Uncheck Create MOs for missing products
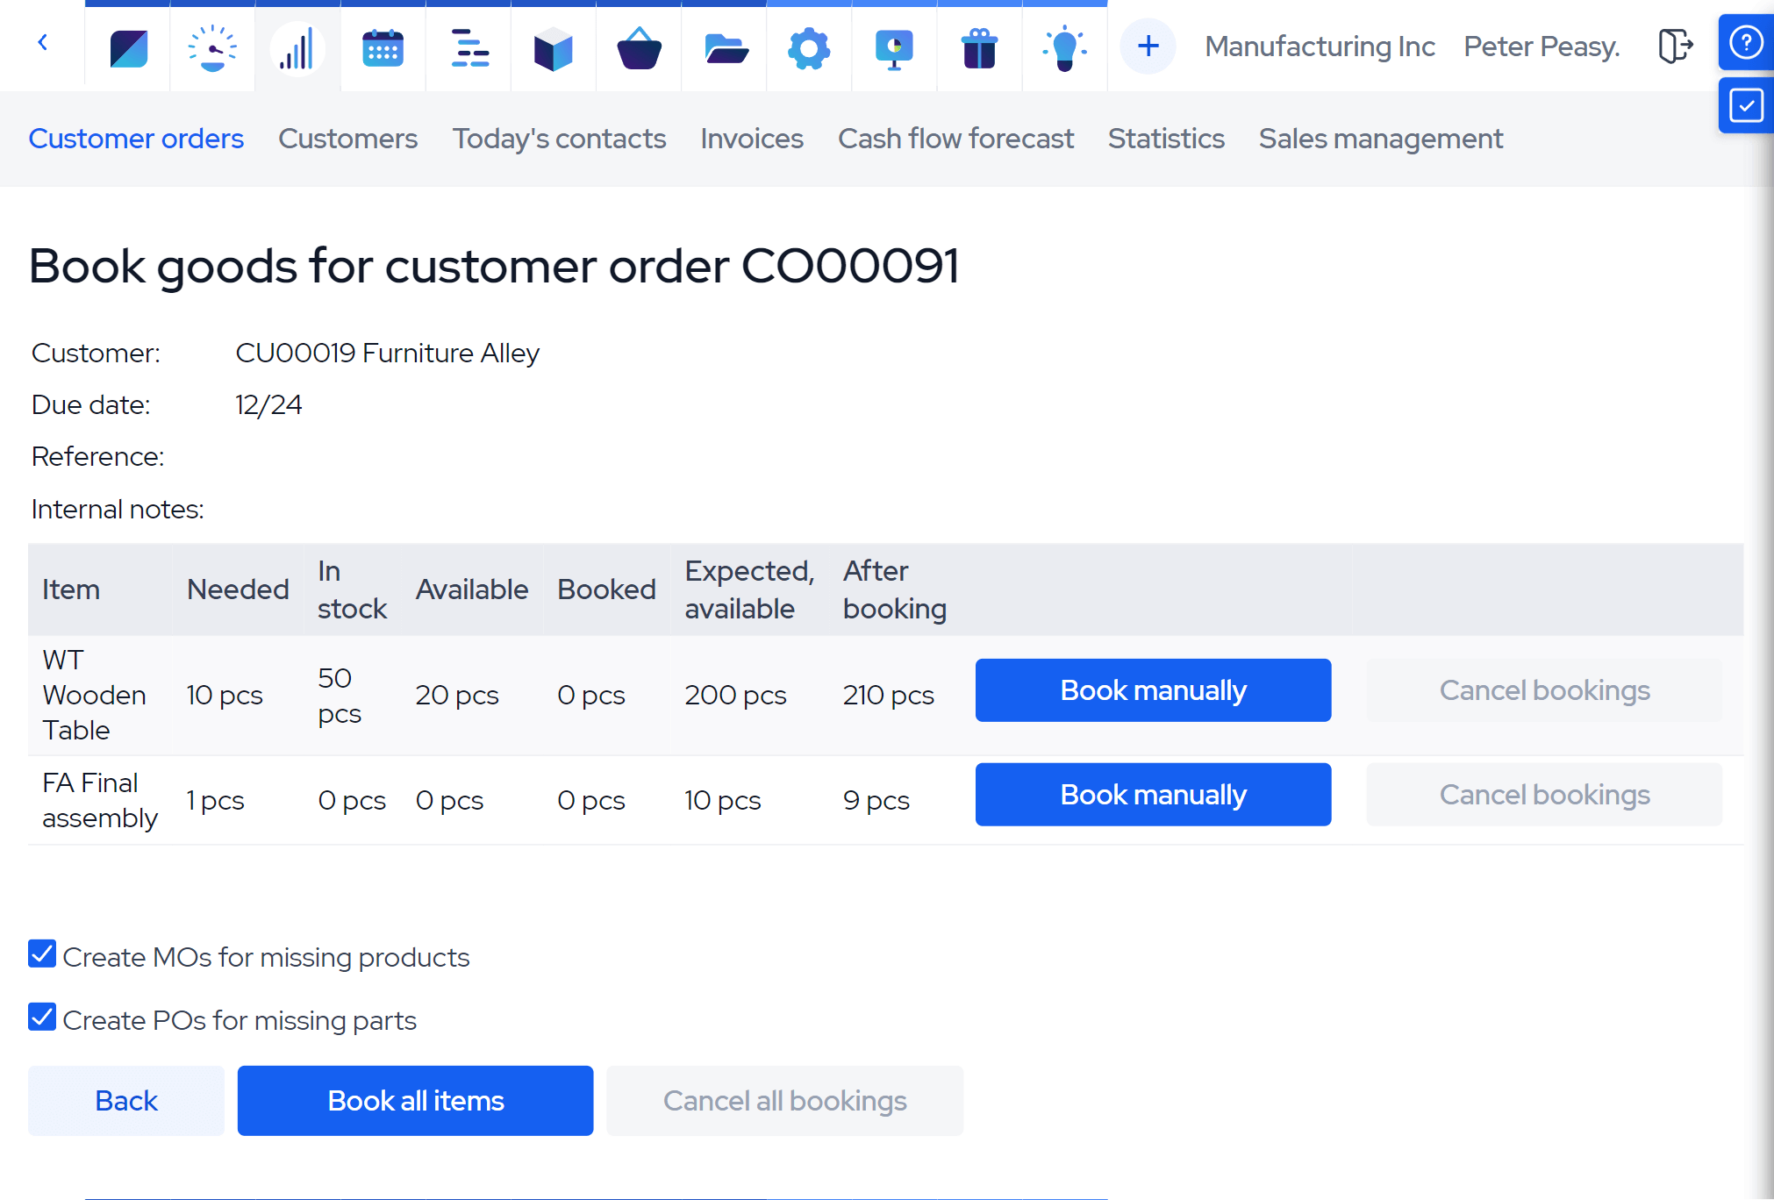Image resolution: width=1774 pixels, height=1200 pixels. 42,954
